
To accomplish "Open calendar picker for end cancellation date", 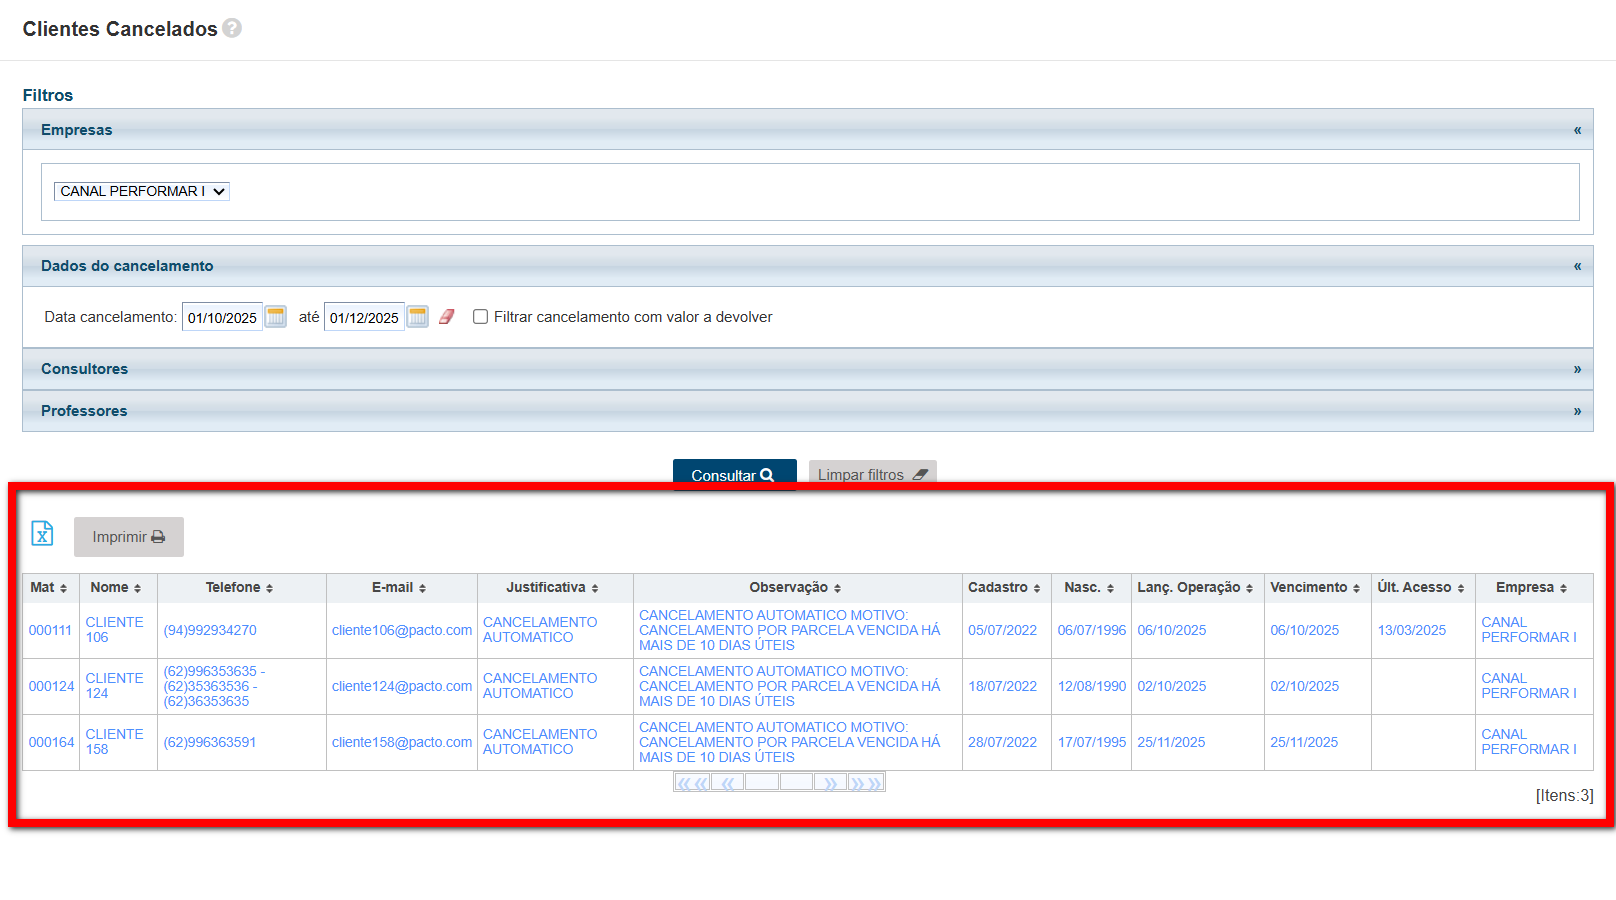I will click(418, 317).
